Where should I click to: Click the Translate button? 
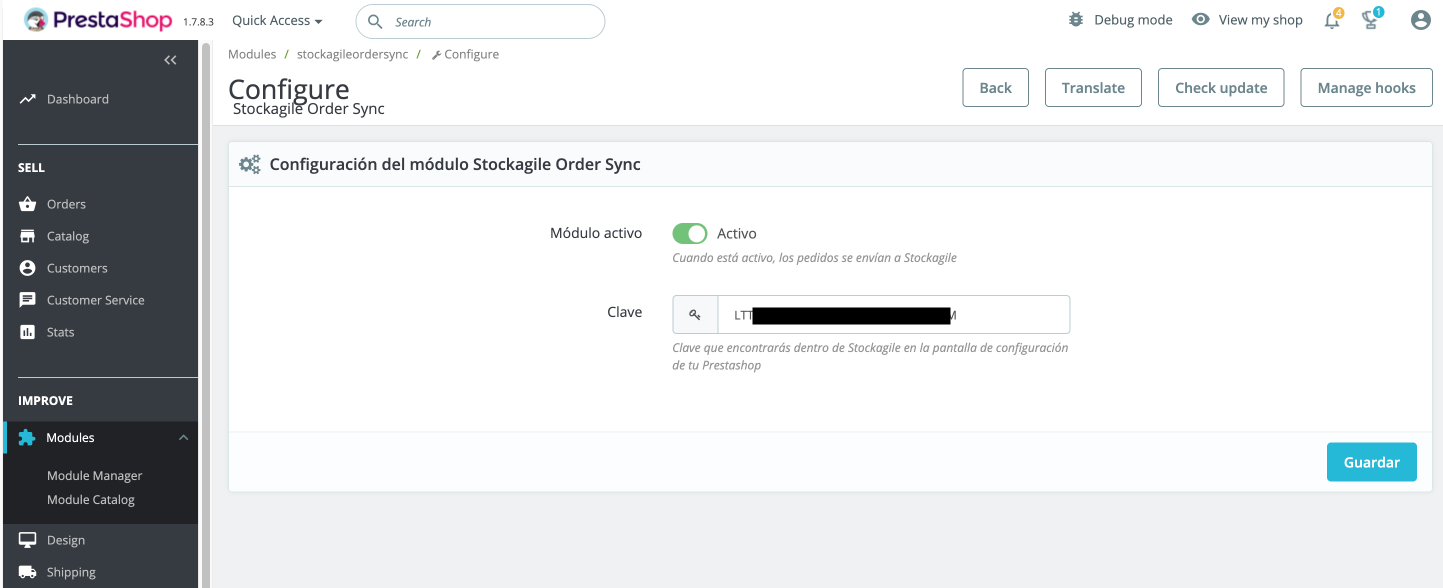[x=1093, y=87]
